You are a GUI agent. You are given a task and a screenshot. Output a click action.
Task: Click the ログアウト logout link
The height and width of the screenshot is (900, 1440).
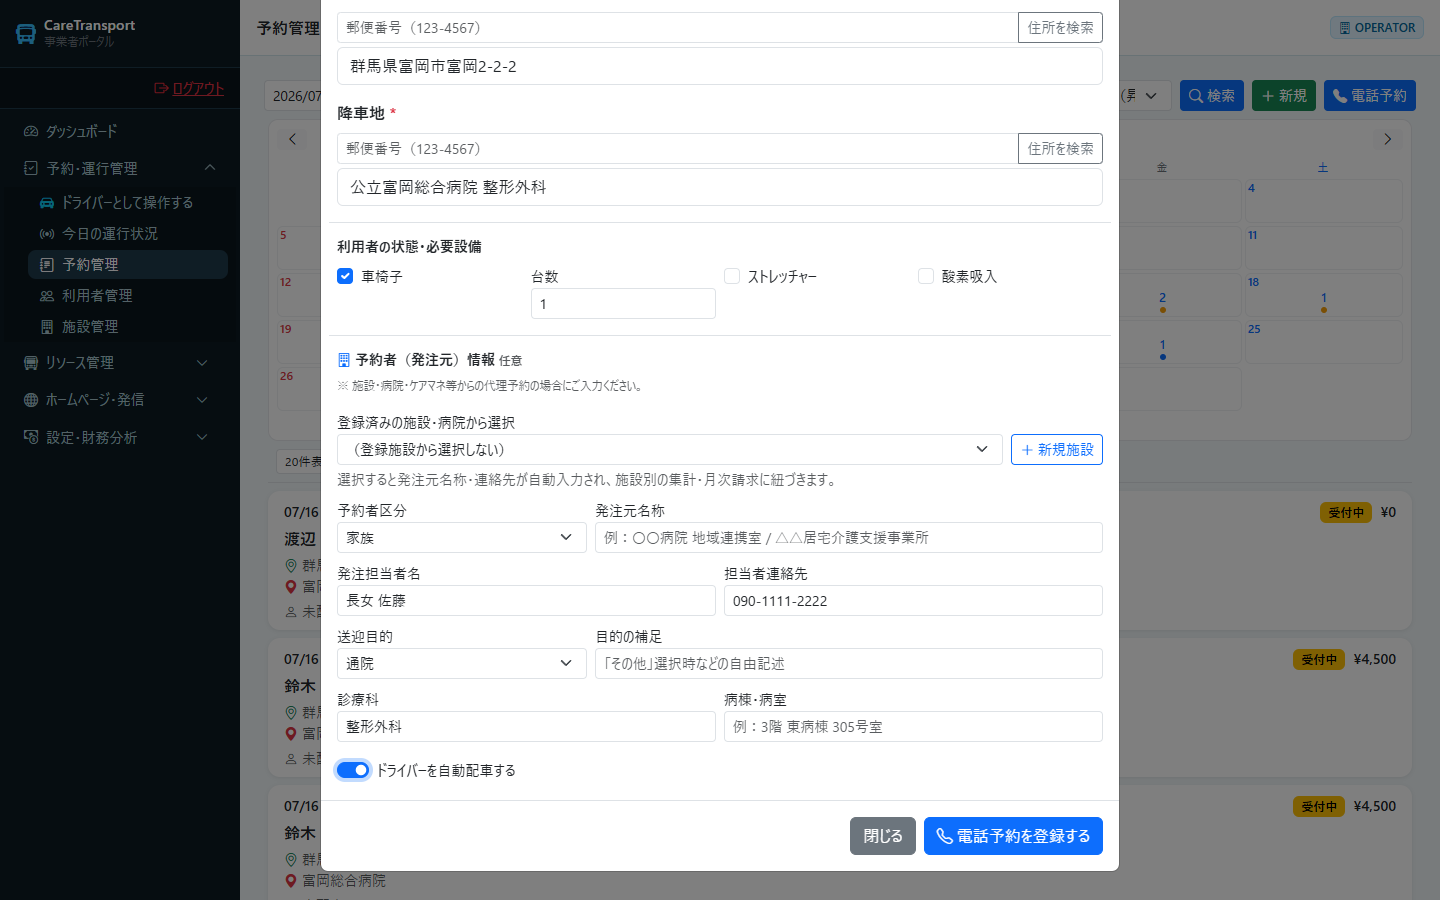pyautogui.click(x=189, y=88)
